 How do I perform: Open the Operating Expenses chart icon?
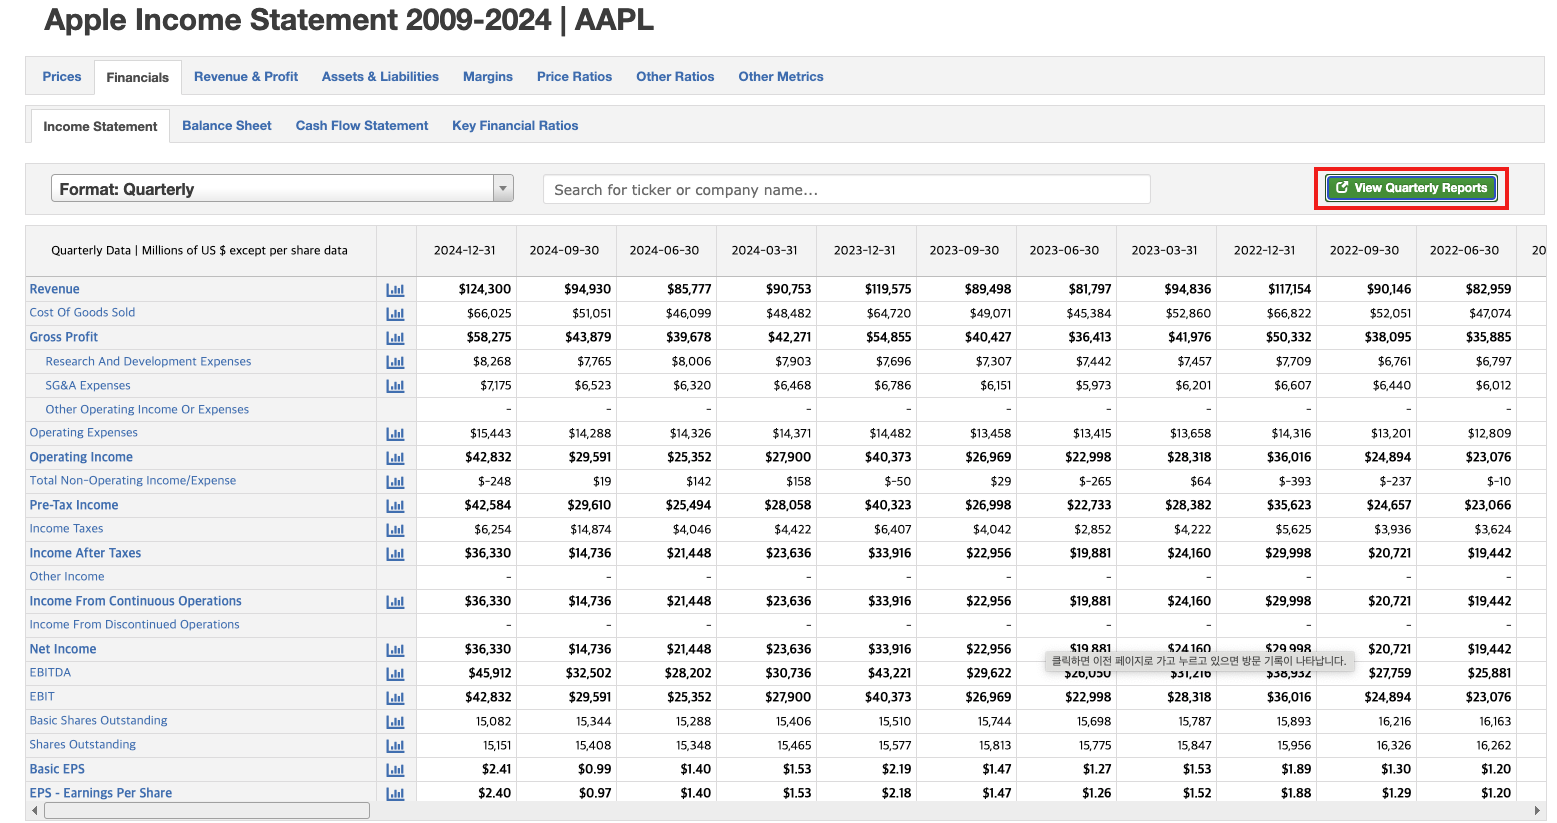click(x=395, y=434)
